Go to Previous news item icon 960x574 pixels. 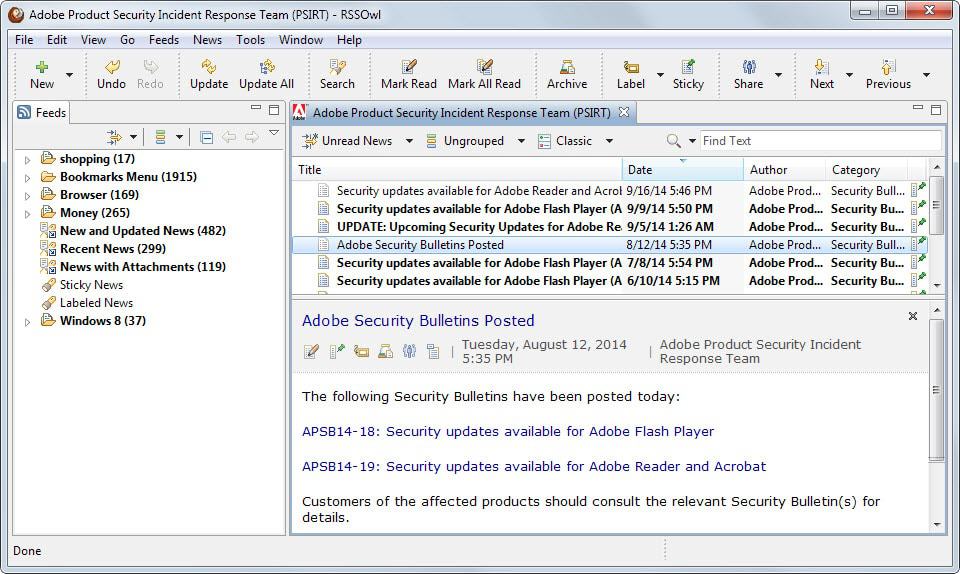(x=888, y=67)
